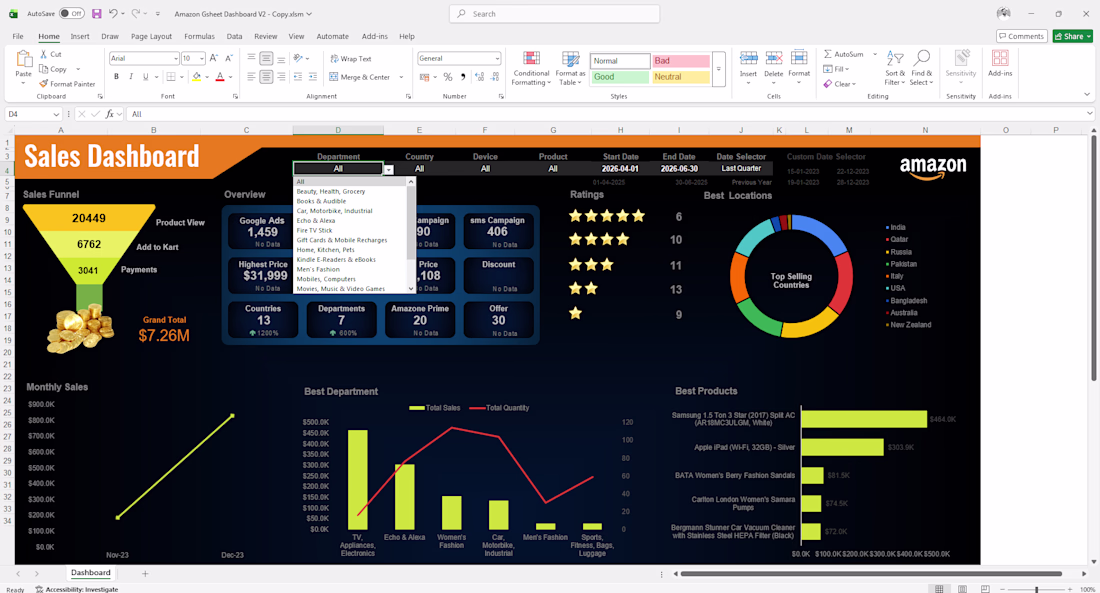Switch to the Insert ribbon tab
This screenshot has width=1100, height=593.
[79, 36]
